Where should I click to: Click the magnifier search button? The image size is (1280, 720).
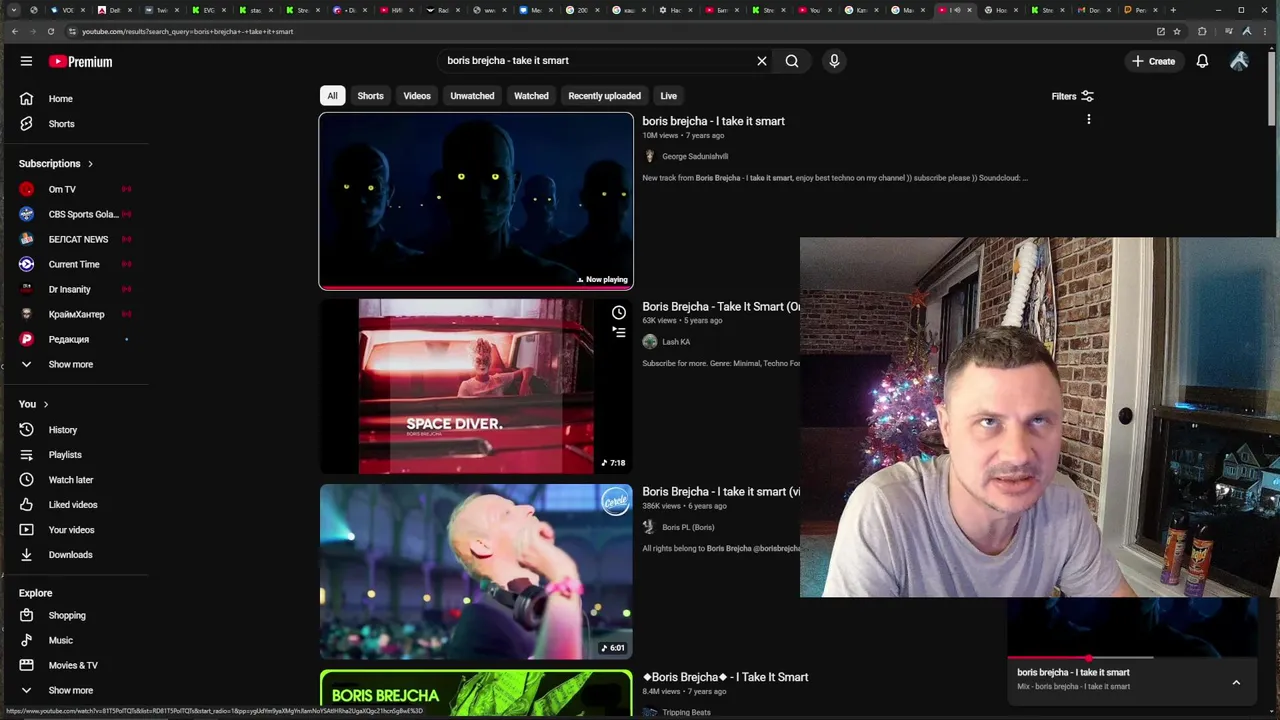click(792, 61)
